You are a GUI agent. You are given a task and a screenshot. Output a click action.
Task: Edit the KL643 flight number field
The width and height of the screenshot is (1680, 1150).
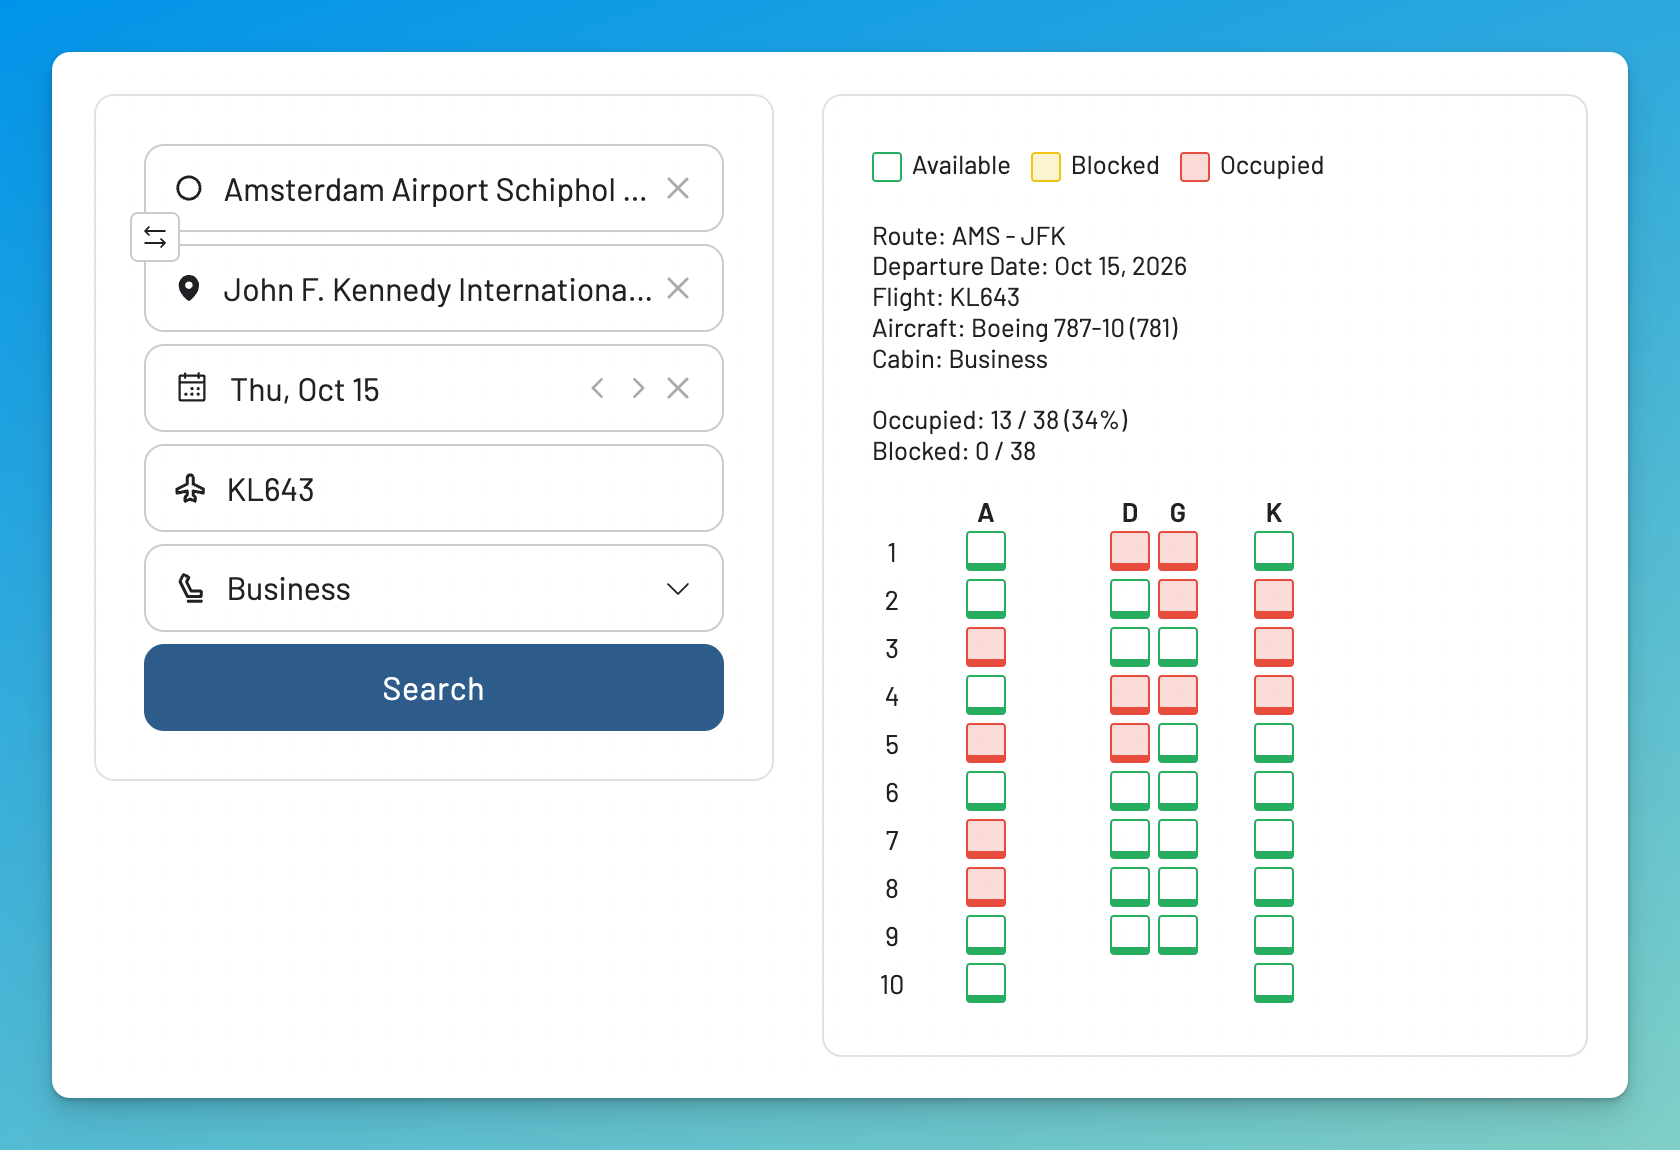pyautogui.click(x=434, y=488)
